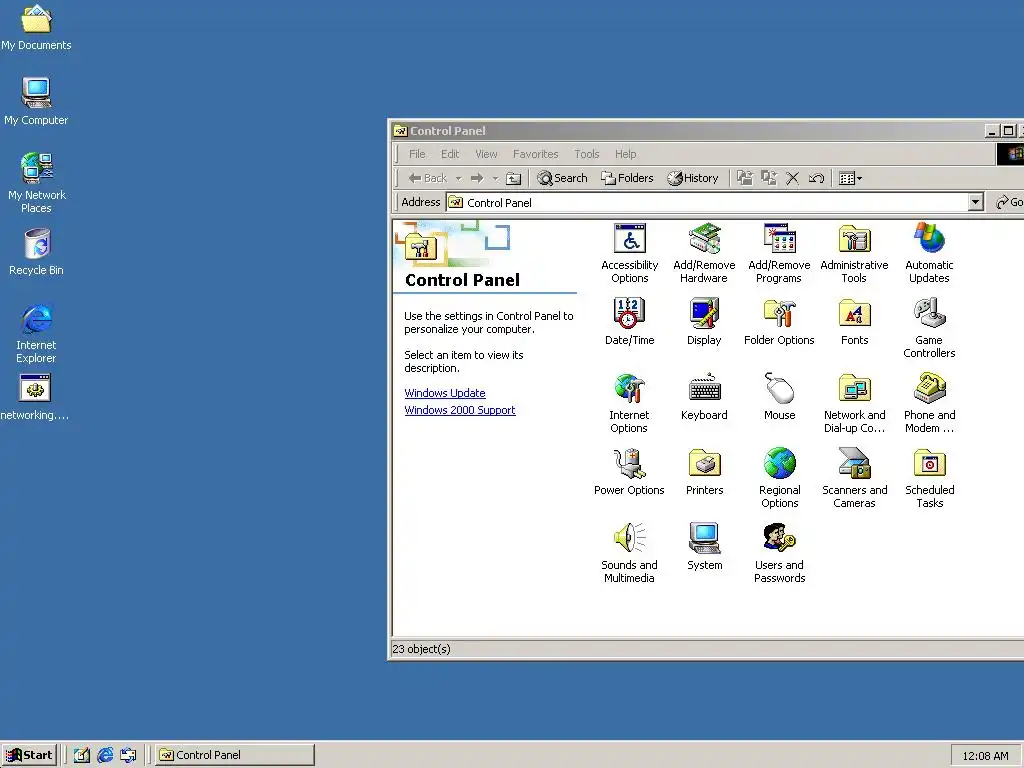The height and width of the screenshot is (768, 1024).
Task: Open the Edit menu
Action: click(x=450, y=154)
